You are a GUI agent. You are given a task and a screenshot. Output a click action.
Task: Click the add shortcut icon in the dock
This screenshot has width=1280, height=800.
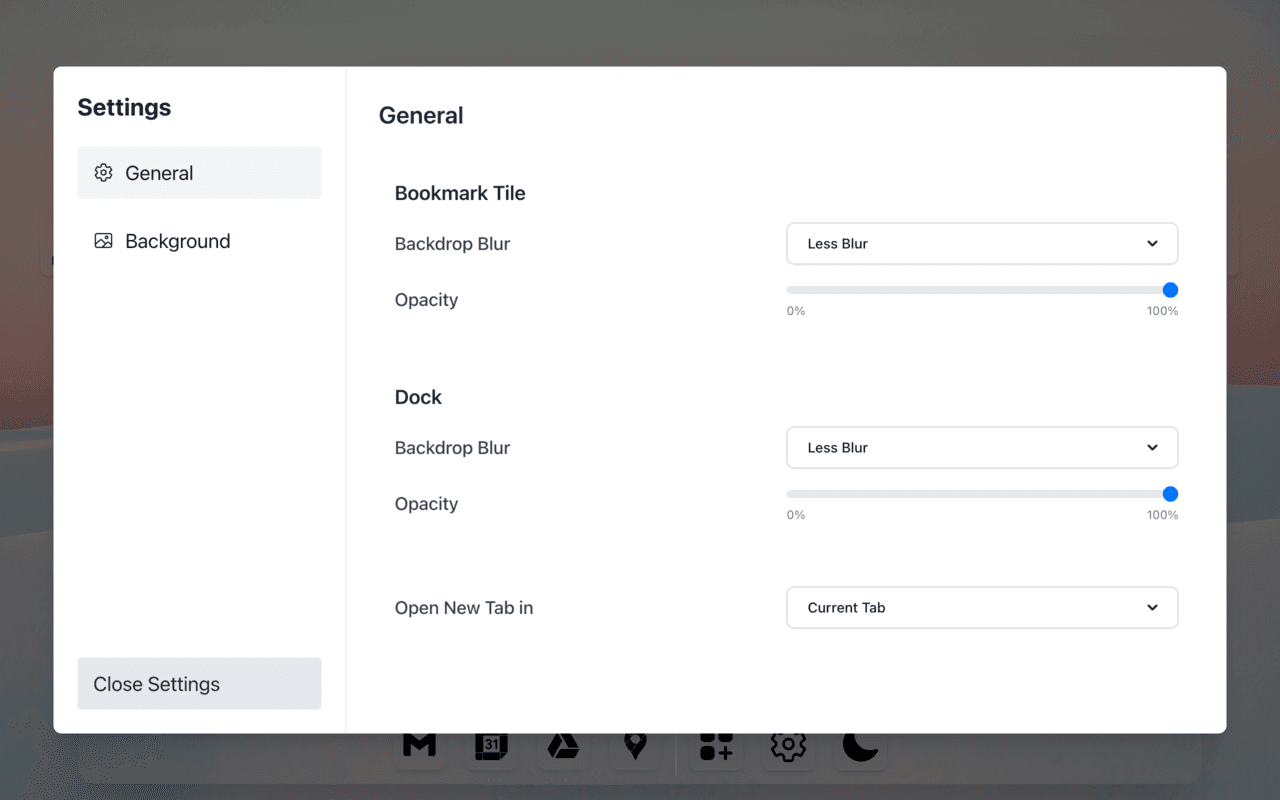715,746
